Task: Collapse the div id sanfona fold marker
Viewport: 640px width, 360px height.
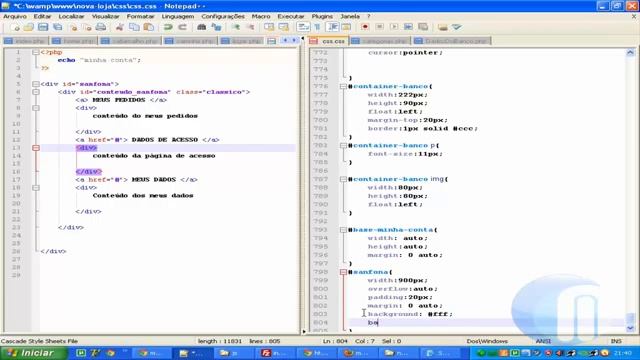Action: click(x=36, y=84)
